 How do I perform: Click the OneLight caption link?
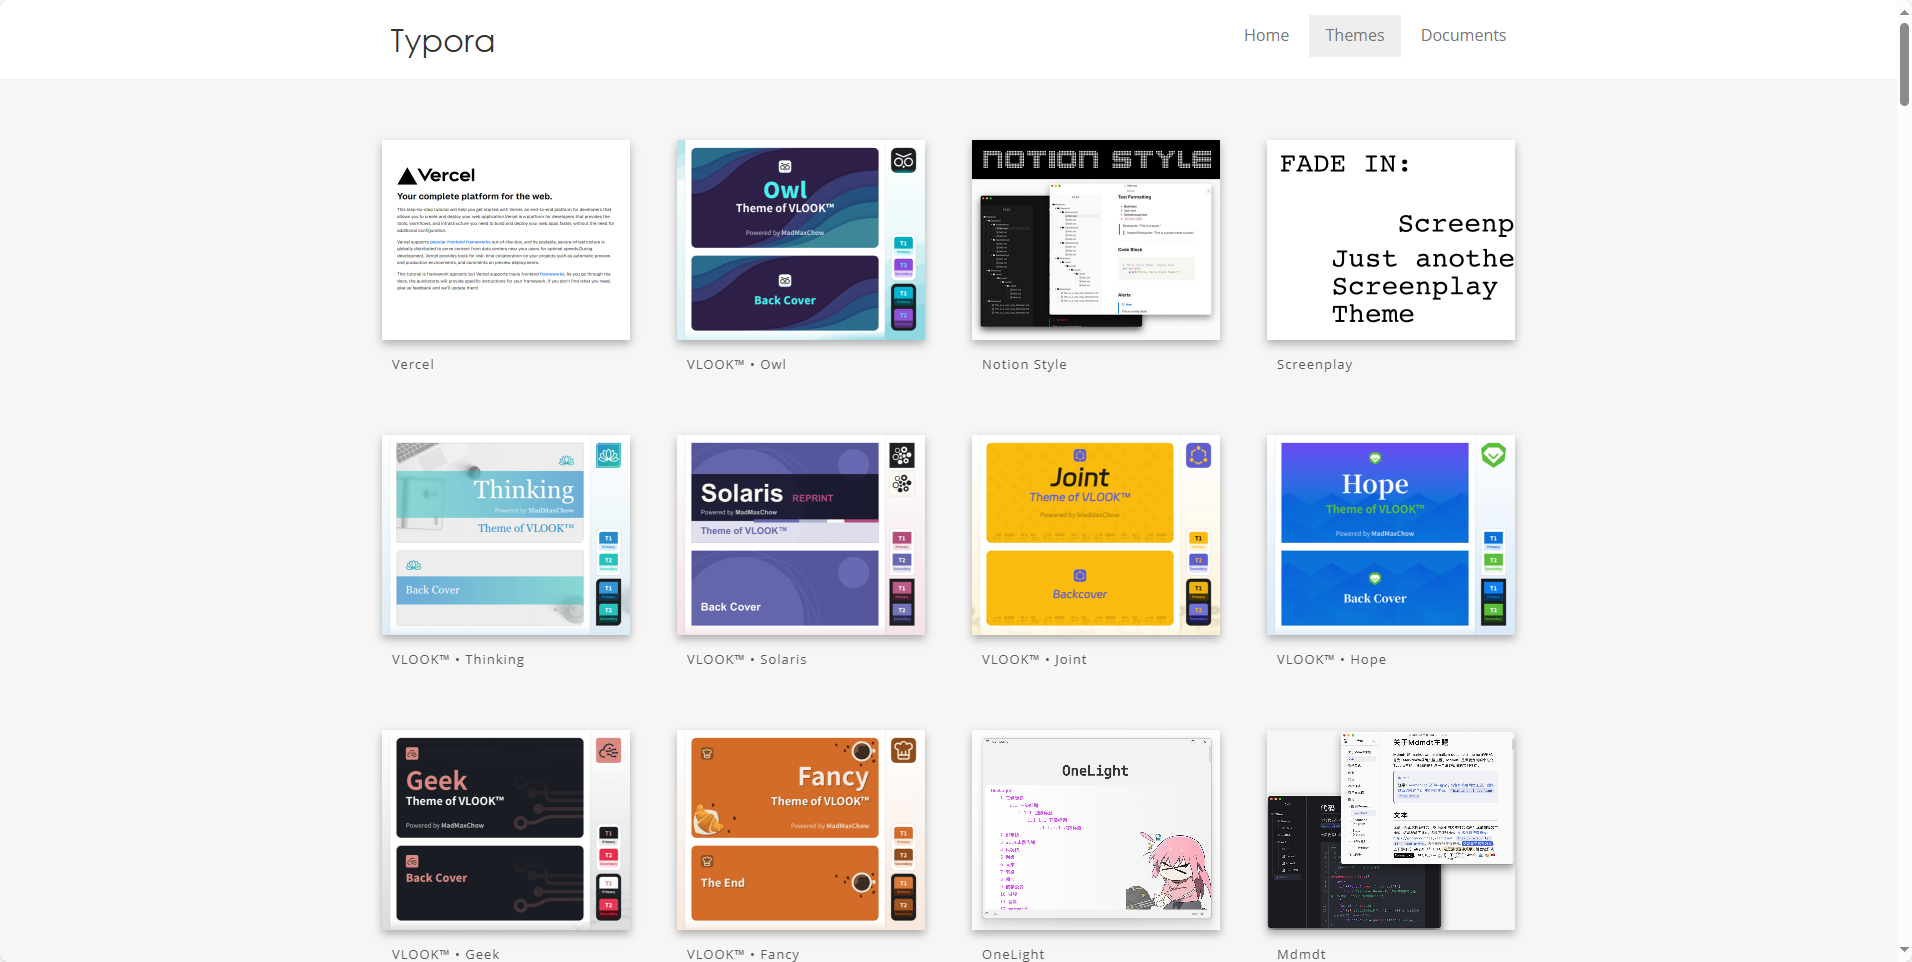[x=1013, y=954]
